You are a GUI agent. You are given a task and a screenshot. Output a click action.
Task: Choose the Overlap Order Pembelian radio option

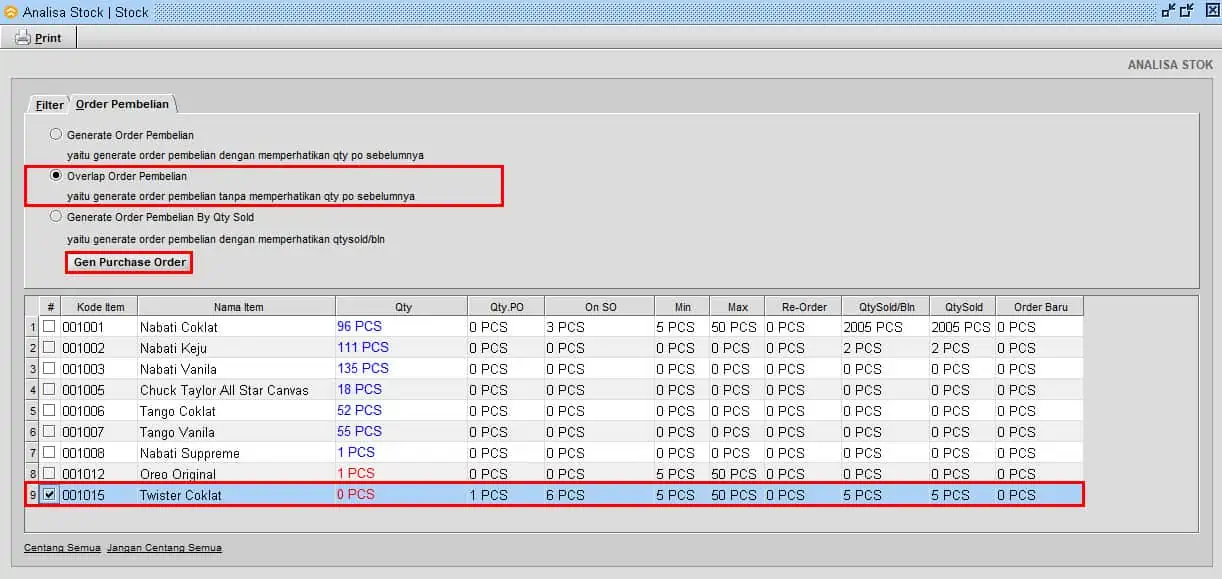pos(56,175)
